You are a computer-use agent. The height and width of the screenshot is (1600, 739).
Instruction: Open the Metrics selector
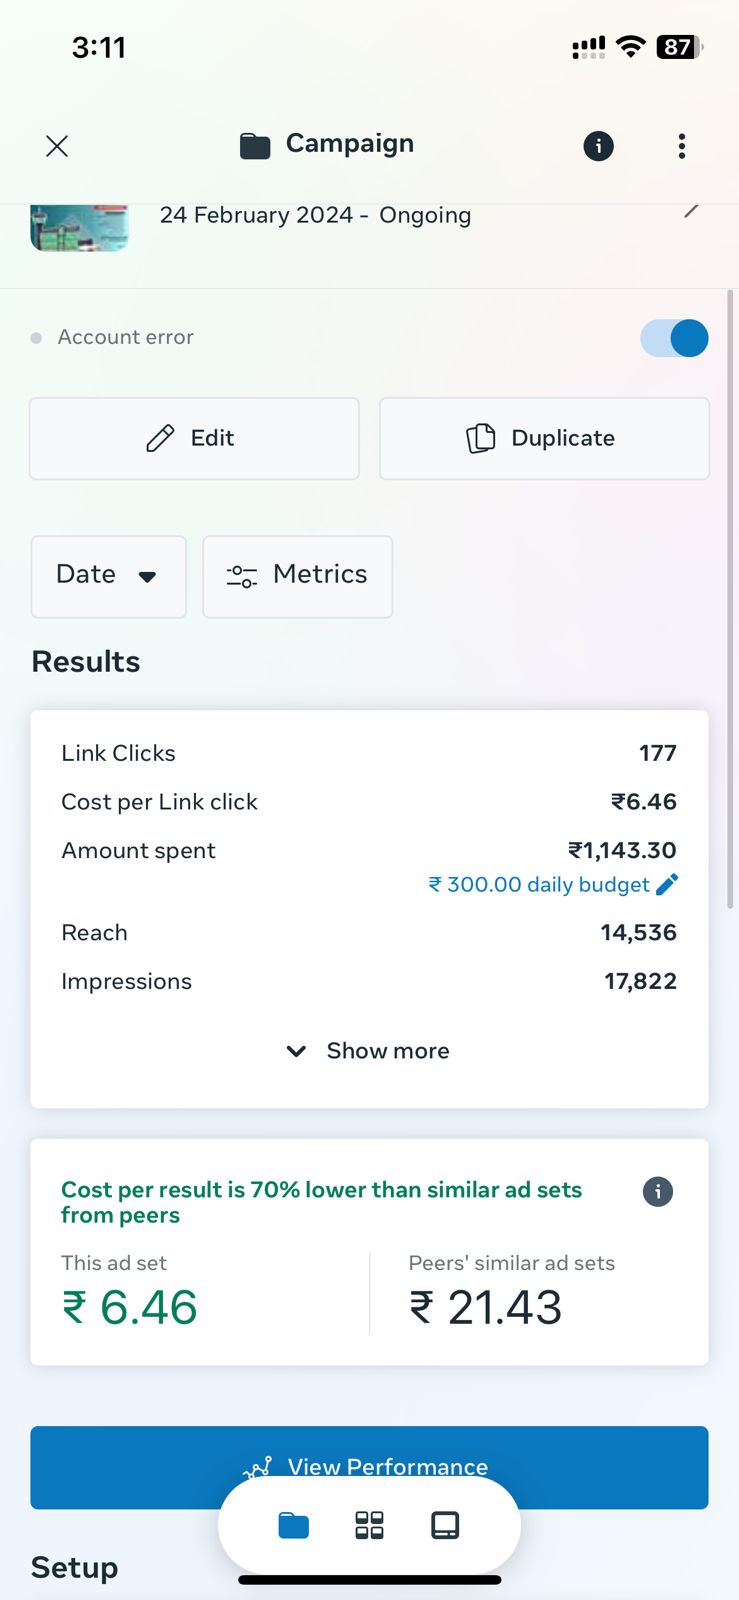[x=297, y=576]
